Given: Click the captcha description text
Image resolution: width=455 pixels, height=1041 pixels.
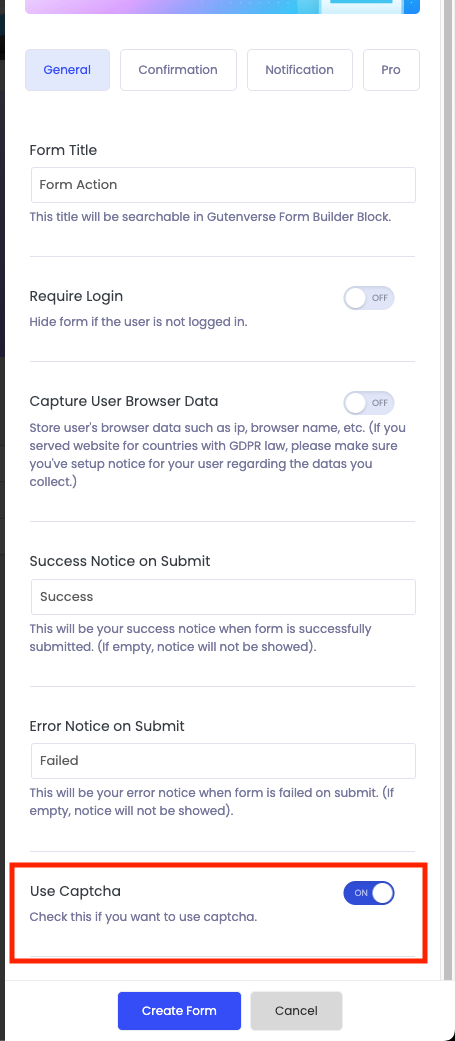Looking at the screenshot, I should click(x=143, y=918).
